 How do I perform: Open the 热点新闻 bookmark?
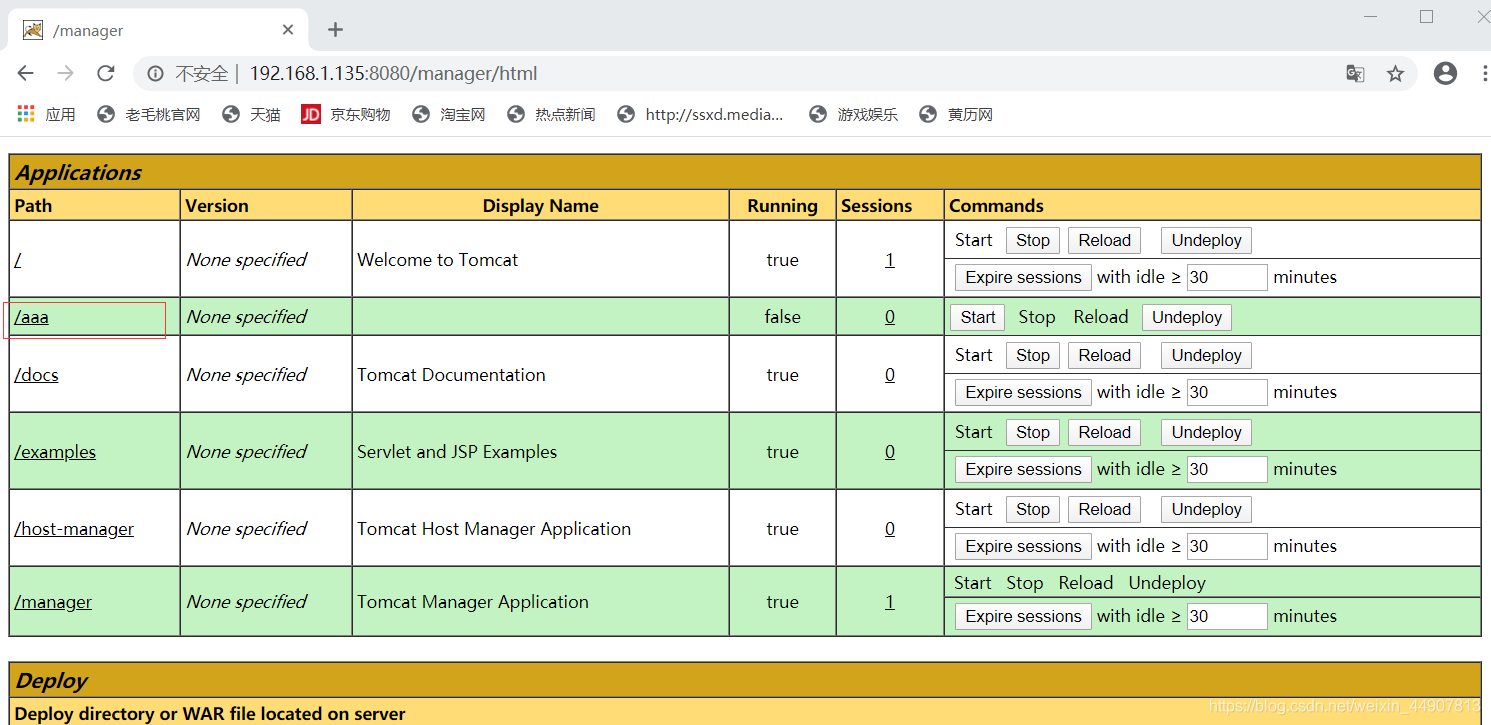[551, 114]
